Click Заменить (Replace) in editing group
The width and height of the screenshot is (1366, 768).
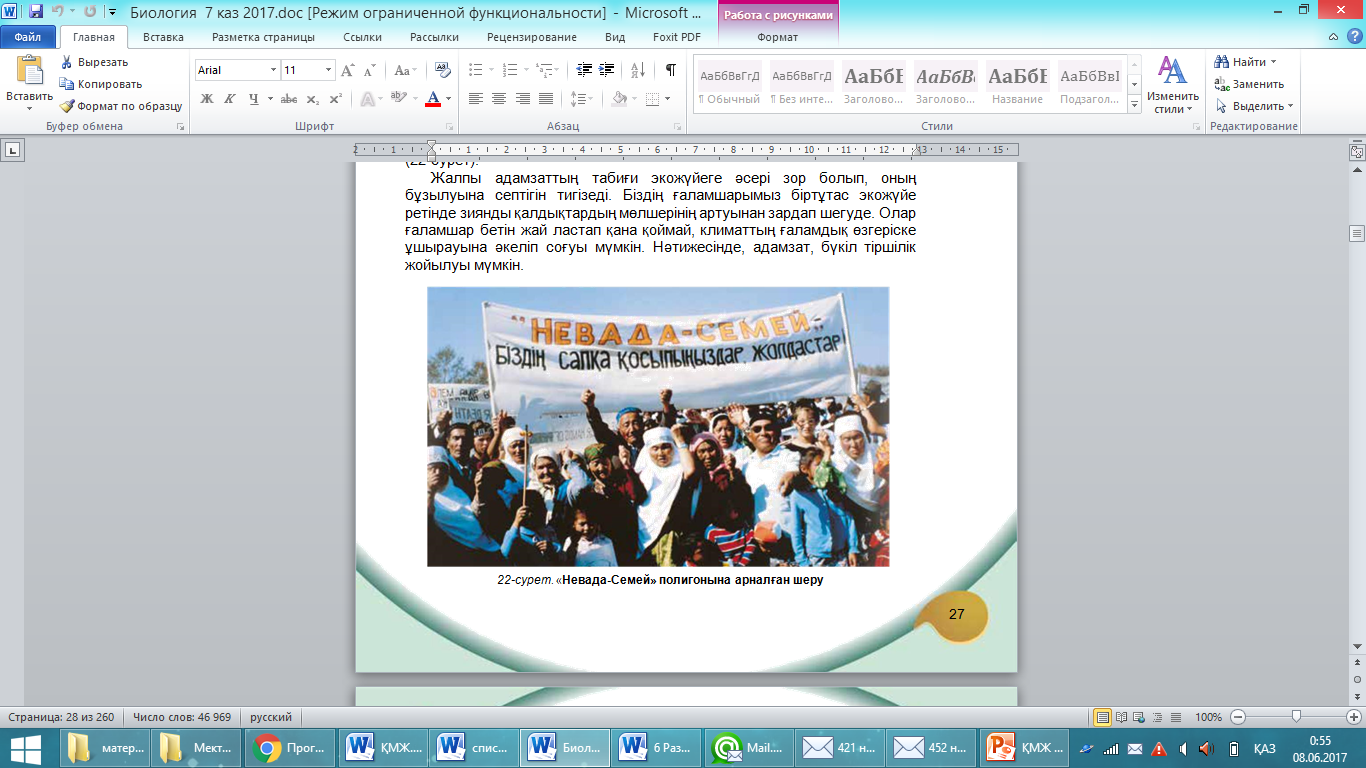coord(1249,84)
